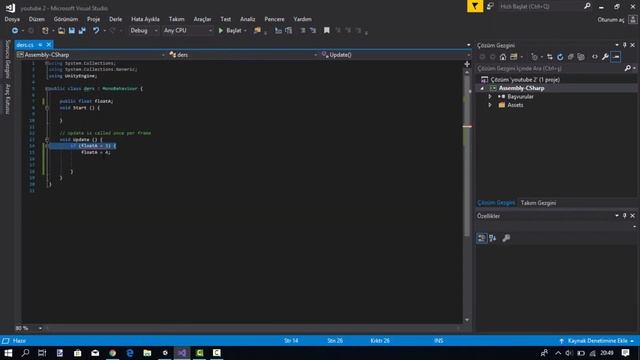Collapse the Assembly-CSharp project node
This screenshot has height=360, width=640.
pyautogui.click(x=482, y=88)
